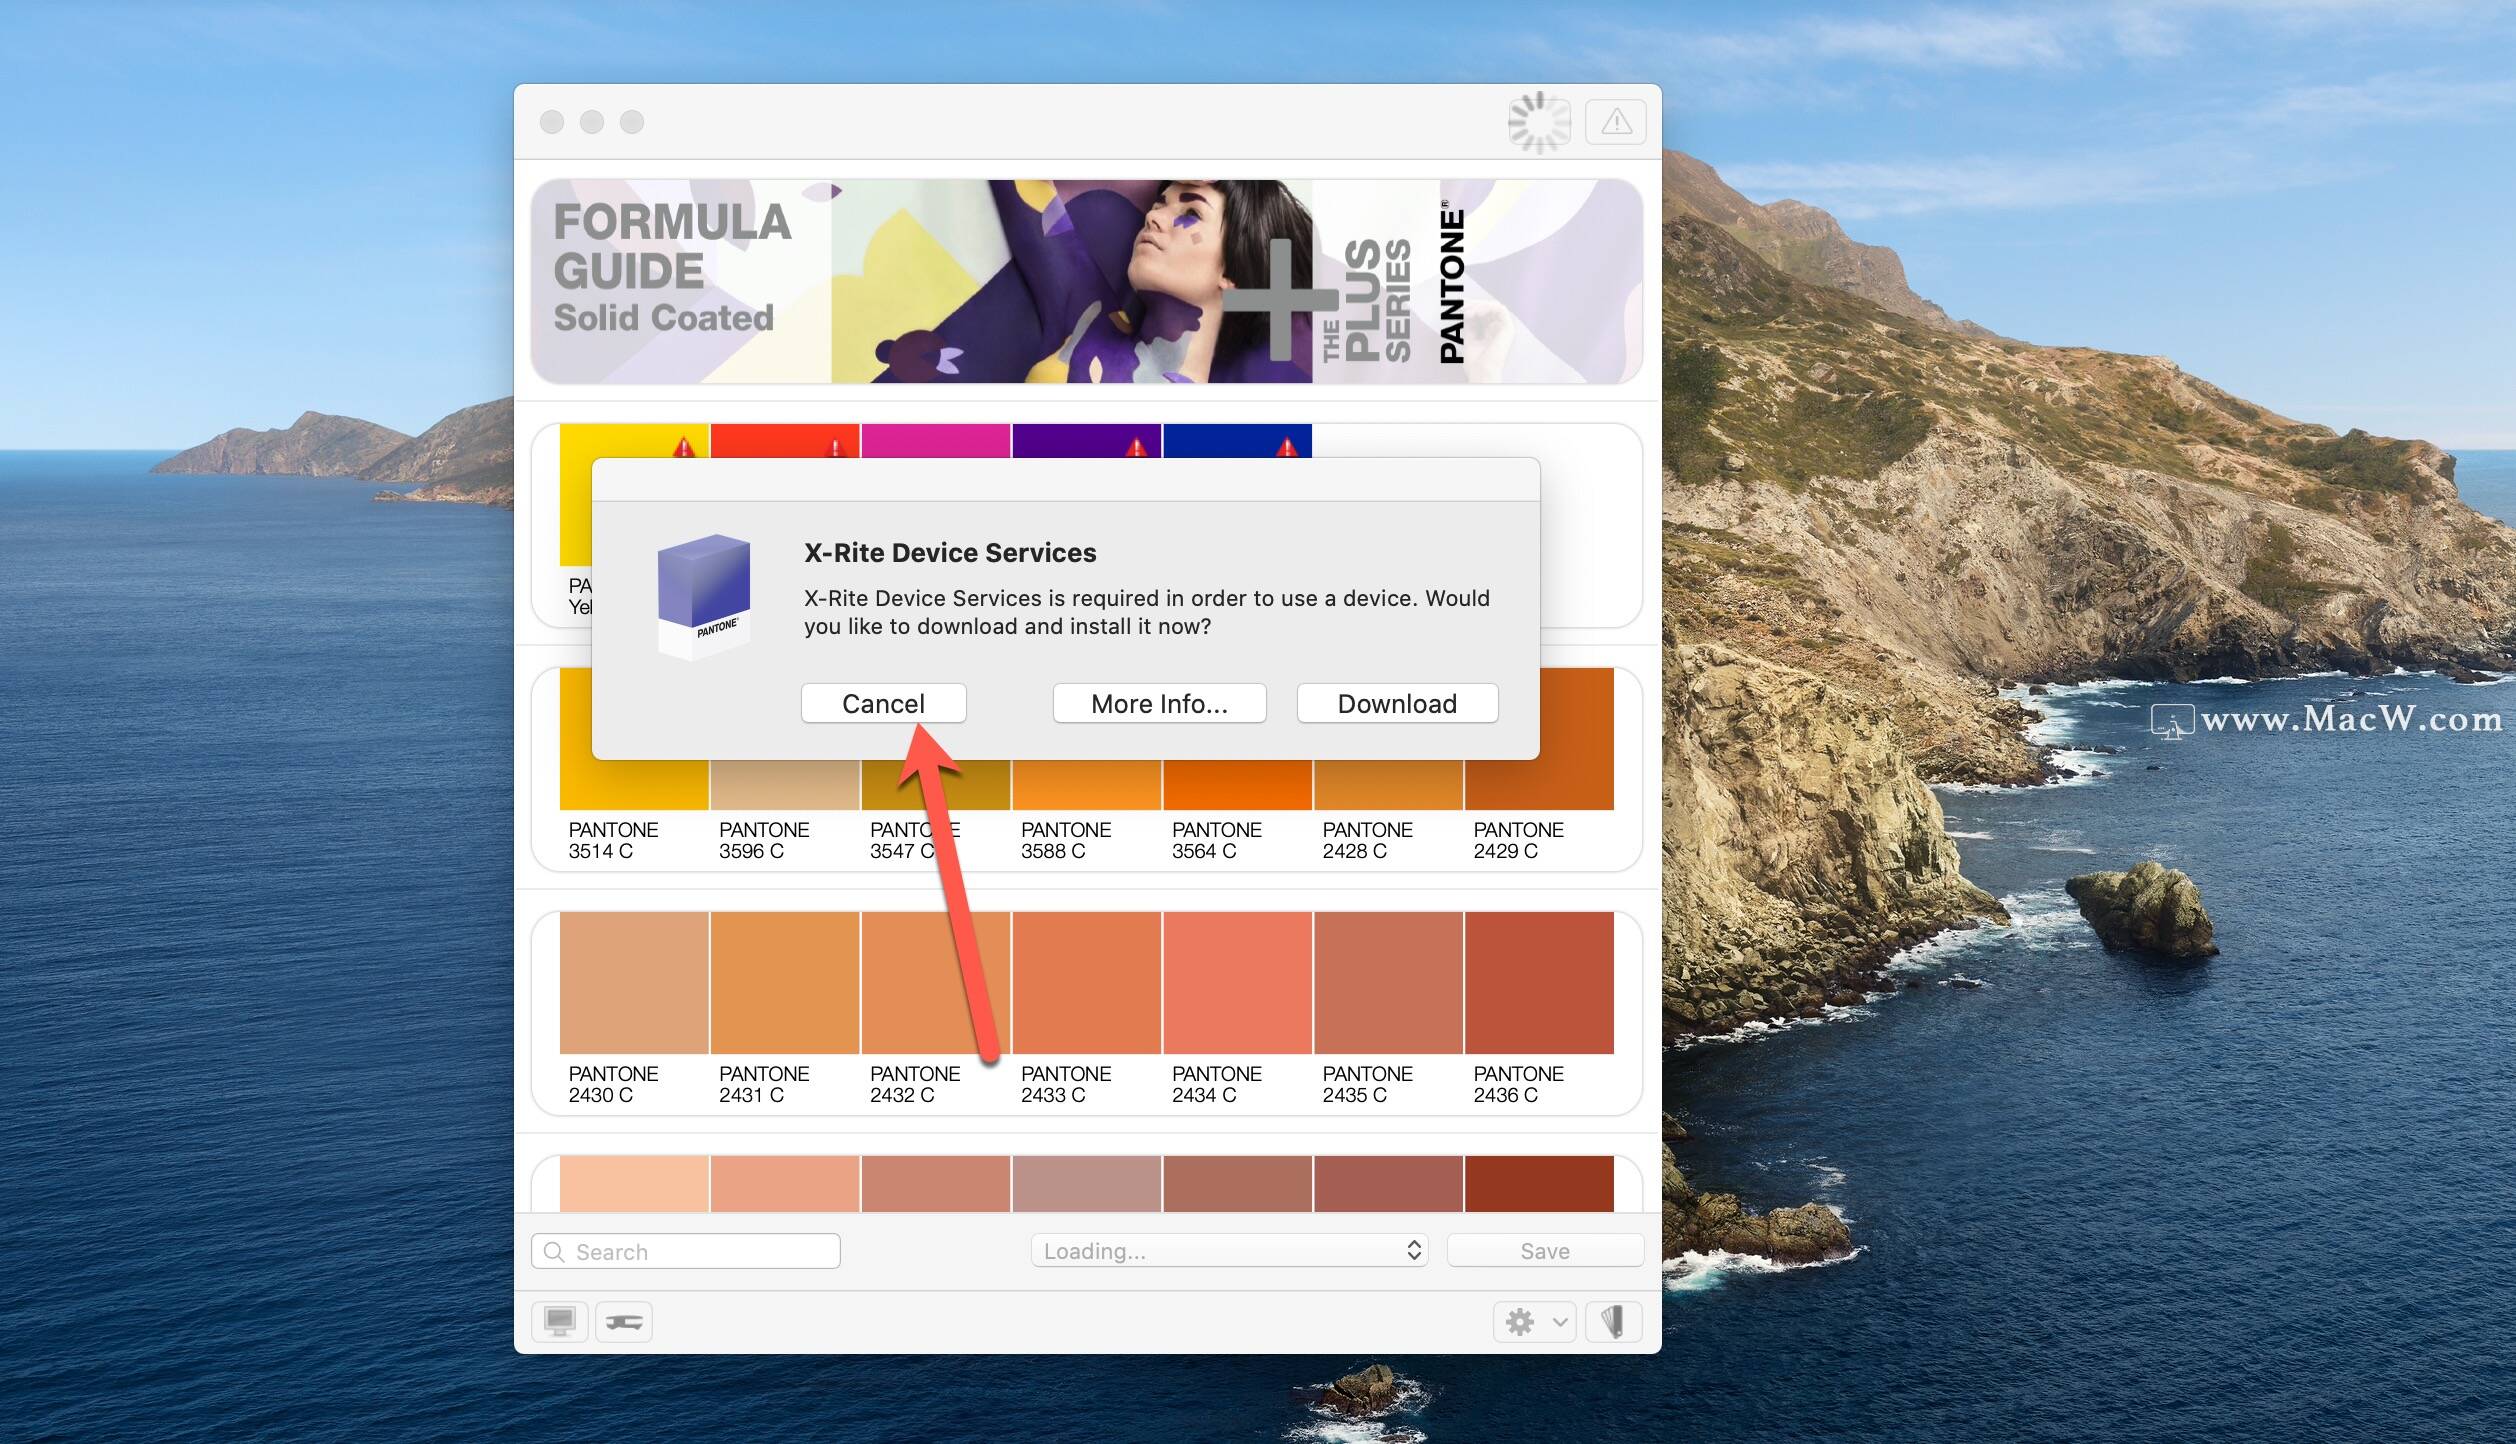Click warning marker on blue swatch
The width and height of the screenshot is (2516, 1444).
click(x=1287, y=447)
